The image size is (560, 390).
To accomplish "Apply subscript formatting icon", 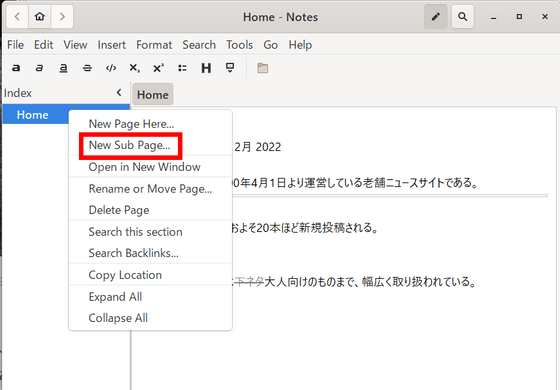I will [135, 68].
